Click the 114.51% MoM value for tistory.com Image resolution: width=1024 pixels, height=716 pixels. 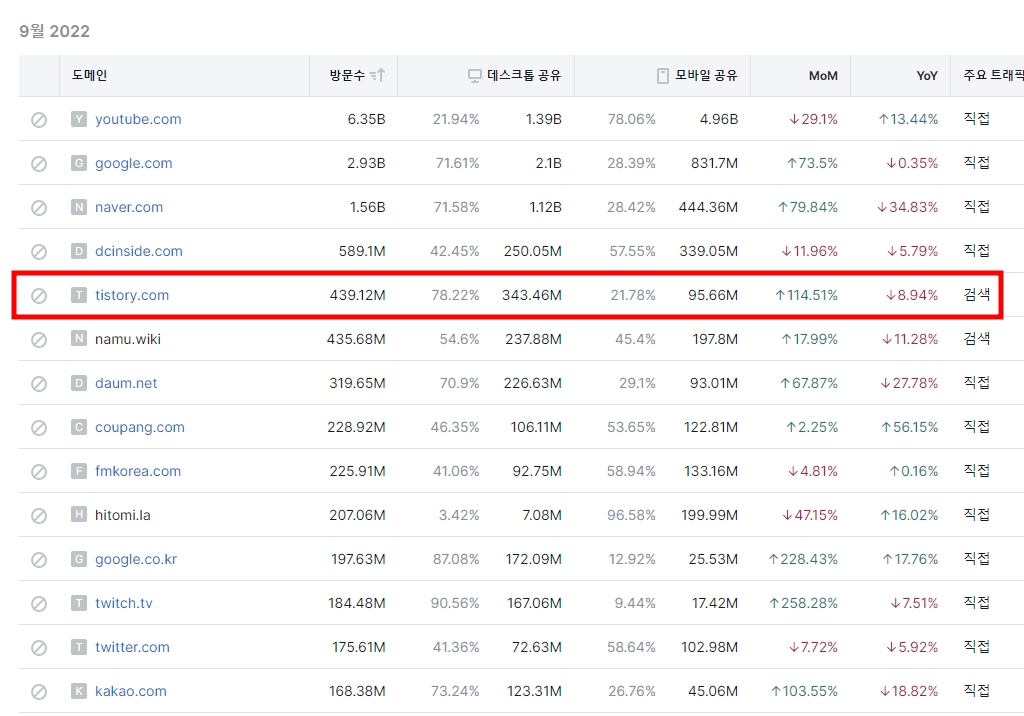tap(806, 295)
